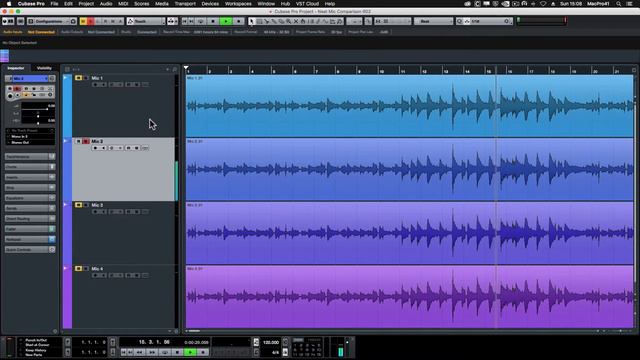Viewport: 640px width, 360px height.
Task: Click the Add Track plus icon
Action: [167, 69]
